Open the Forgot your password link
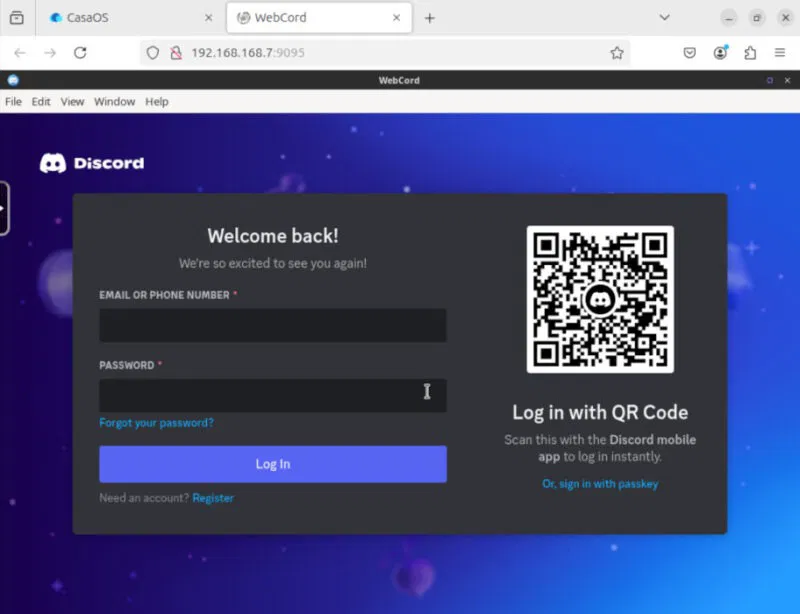800x614 pixels. click(x=156, y=423)
